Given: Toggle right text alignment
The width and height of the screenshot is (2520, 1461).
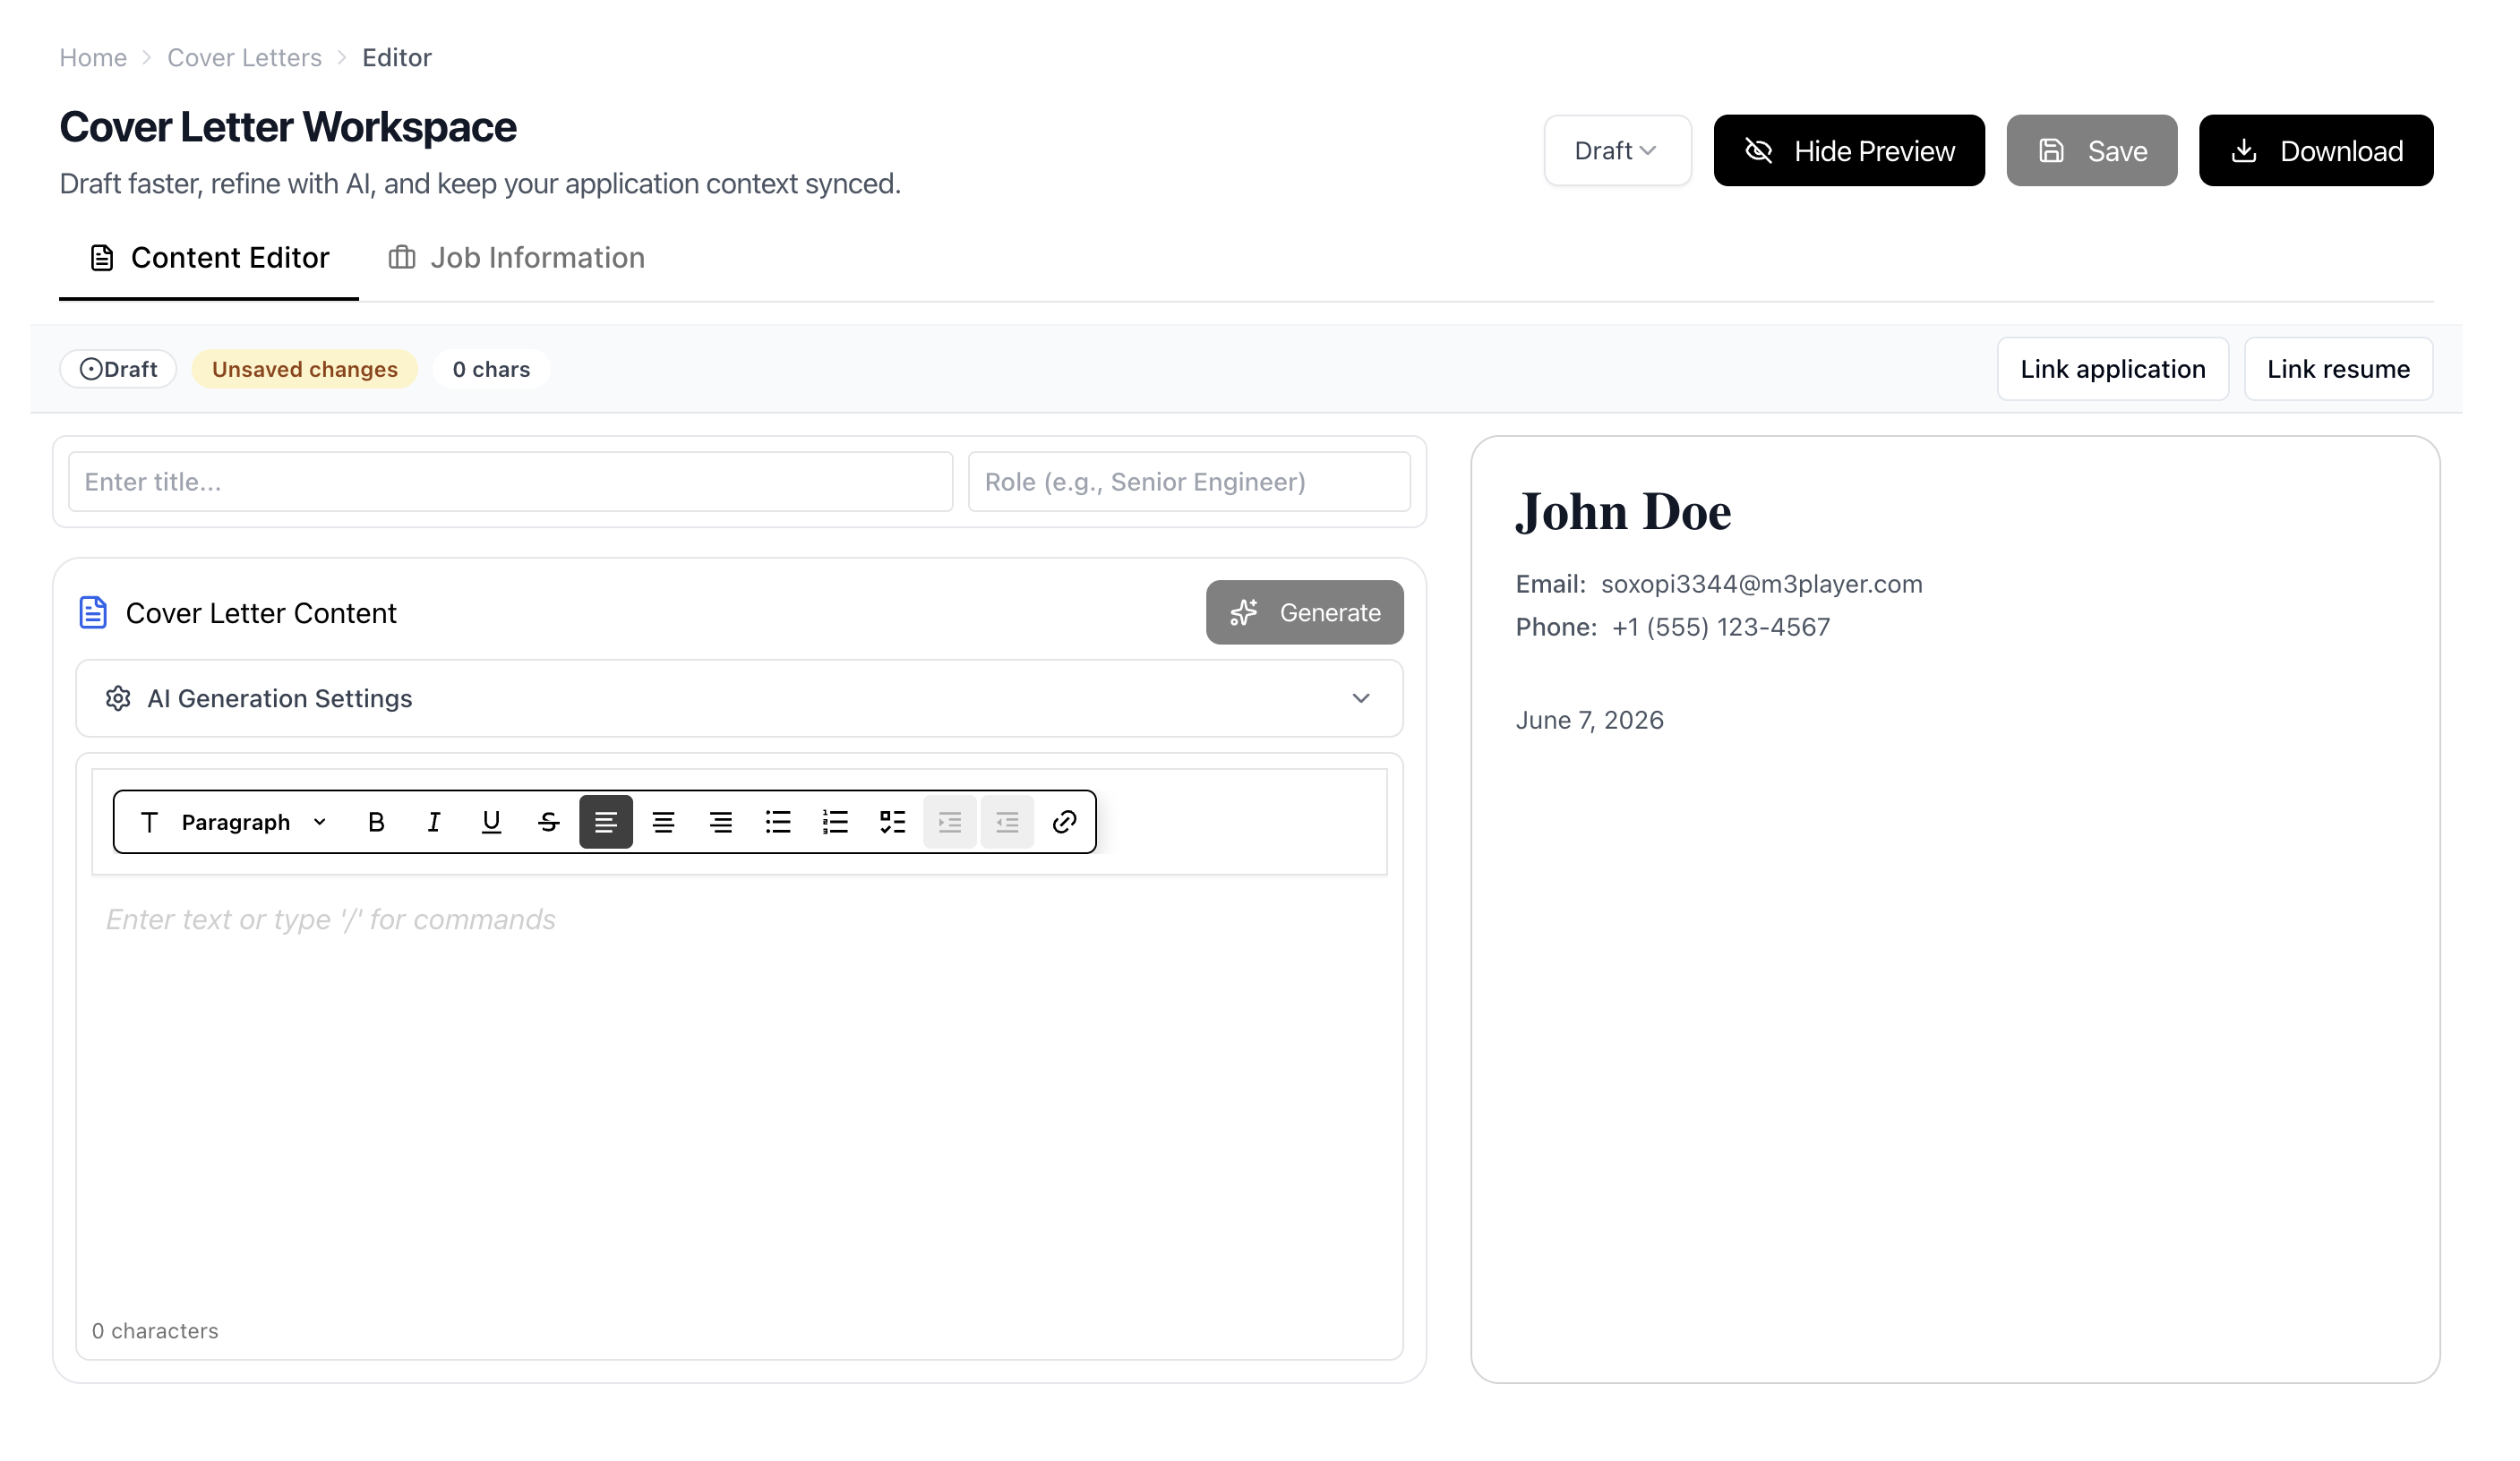Looking at the screenshot, I should 720,822.
